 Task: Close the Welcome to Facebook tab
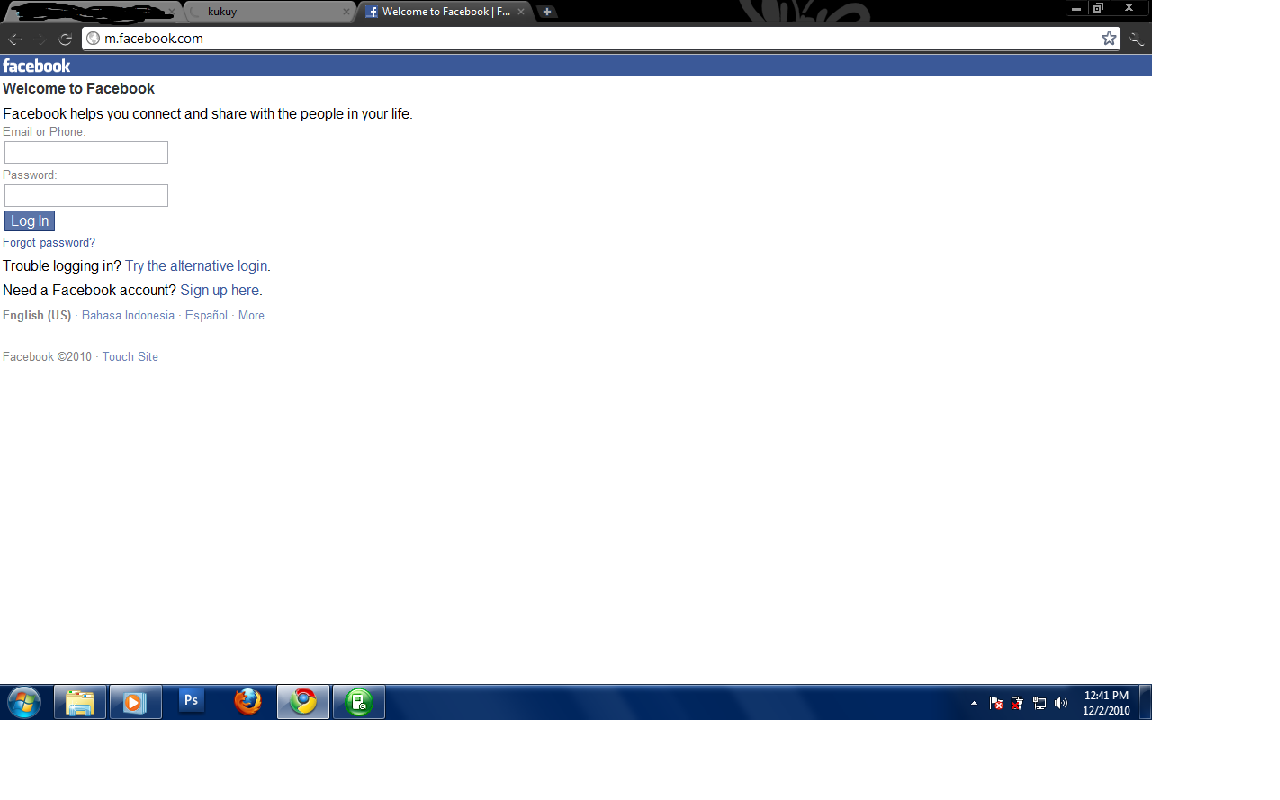[x=521, y=12]
